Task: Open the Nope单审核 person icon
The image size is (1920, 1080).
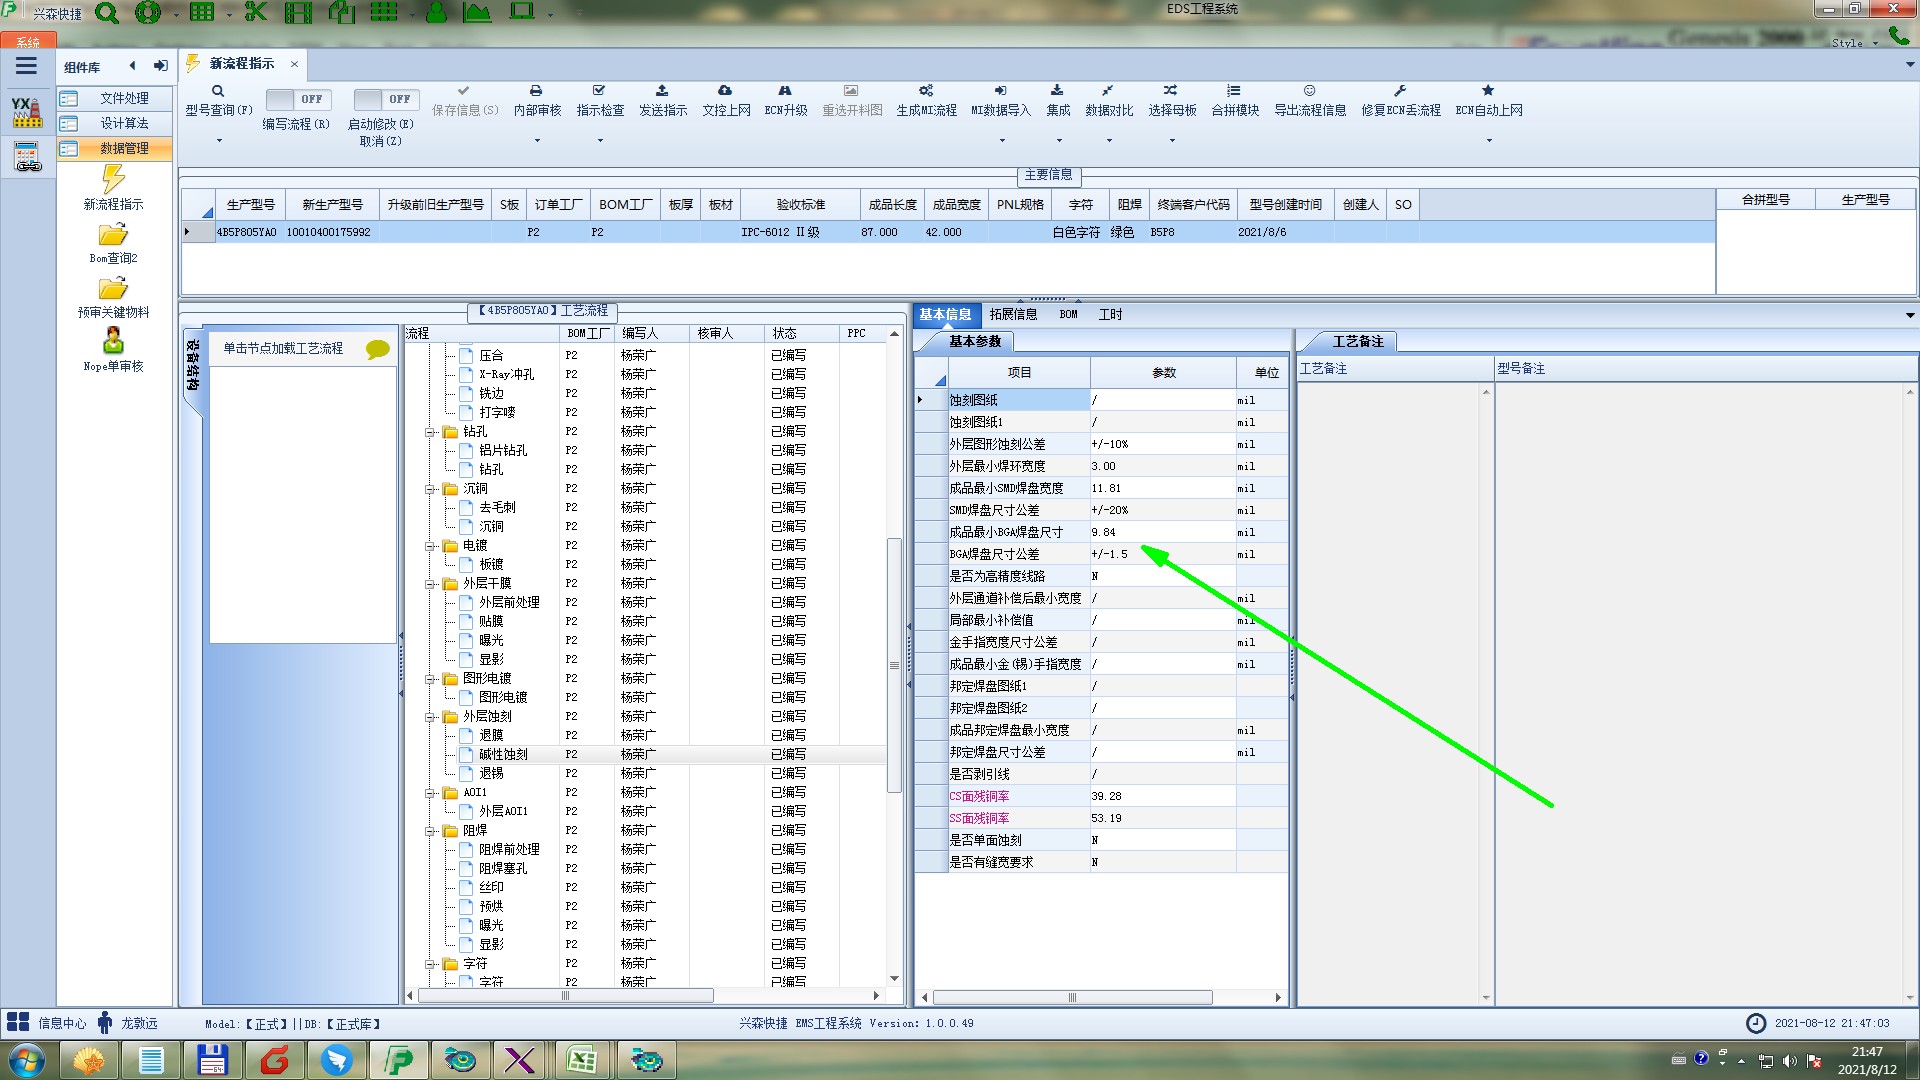Action: coord(113,342)
